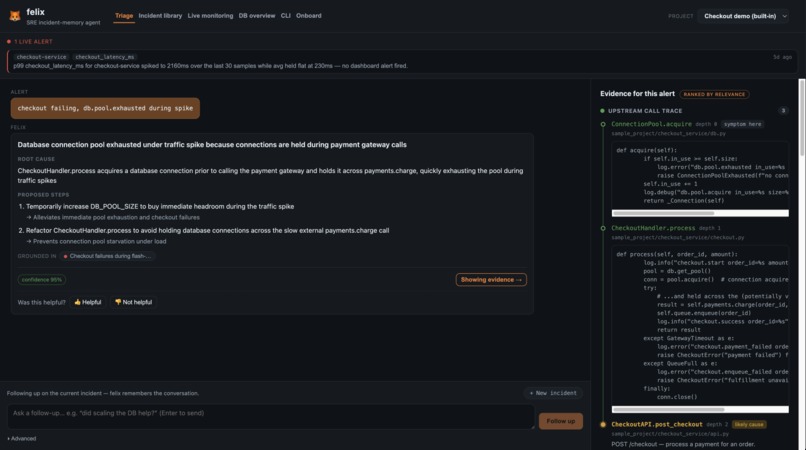
Task: Open the CheckoutHandler.process trace node
Action: [x=653, y=228]
